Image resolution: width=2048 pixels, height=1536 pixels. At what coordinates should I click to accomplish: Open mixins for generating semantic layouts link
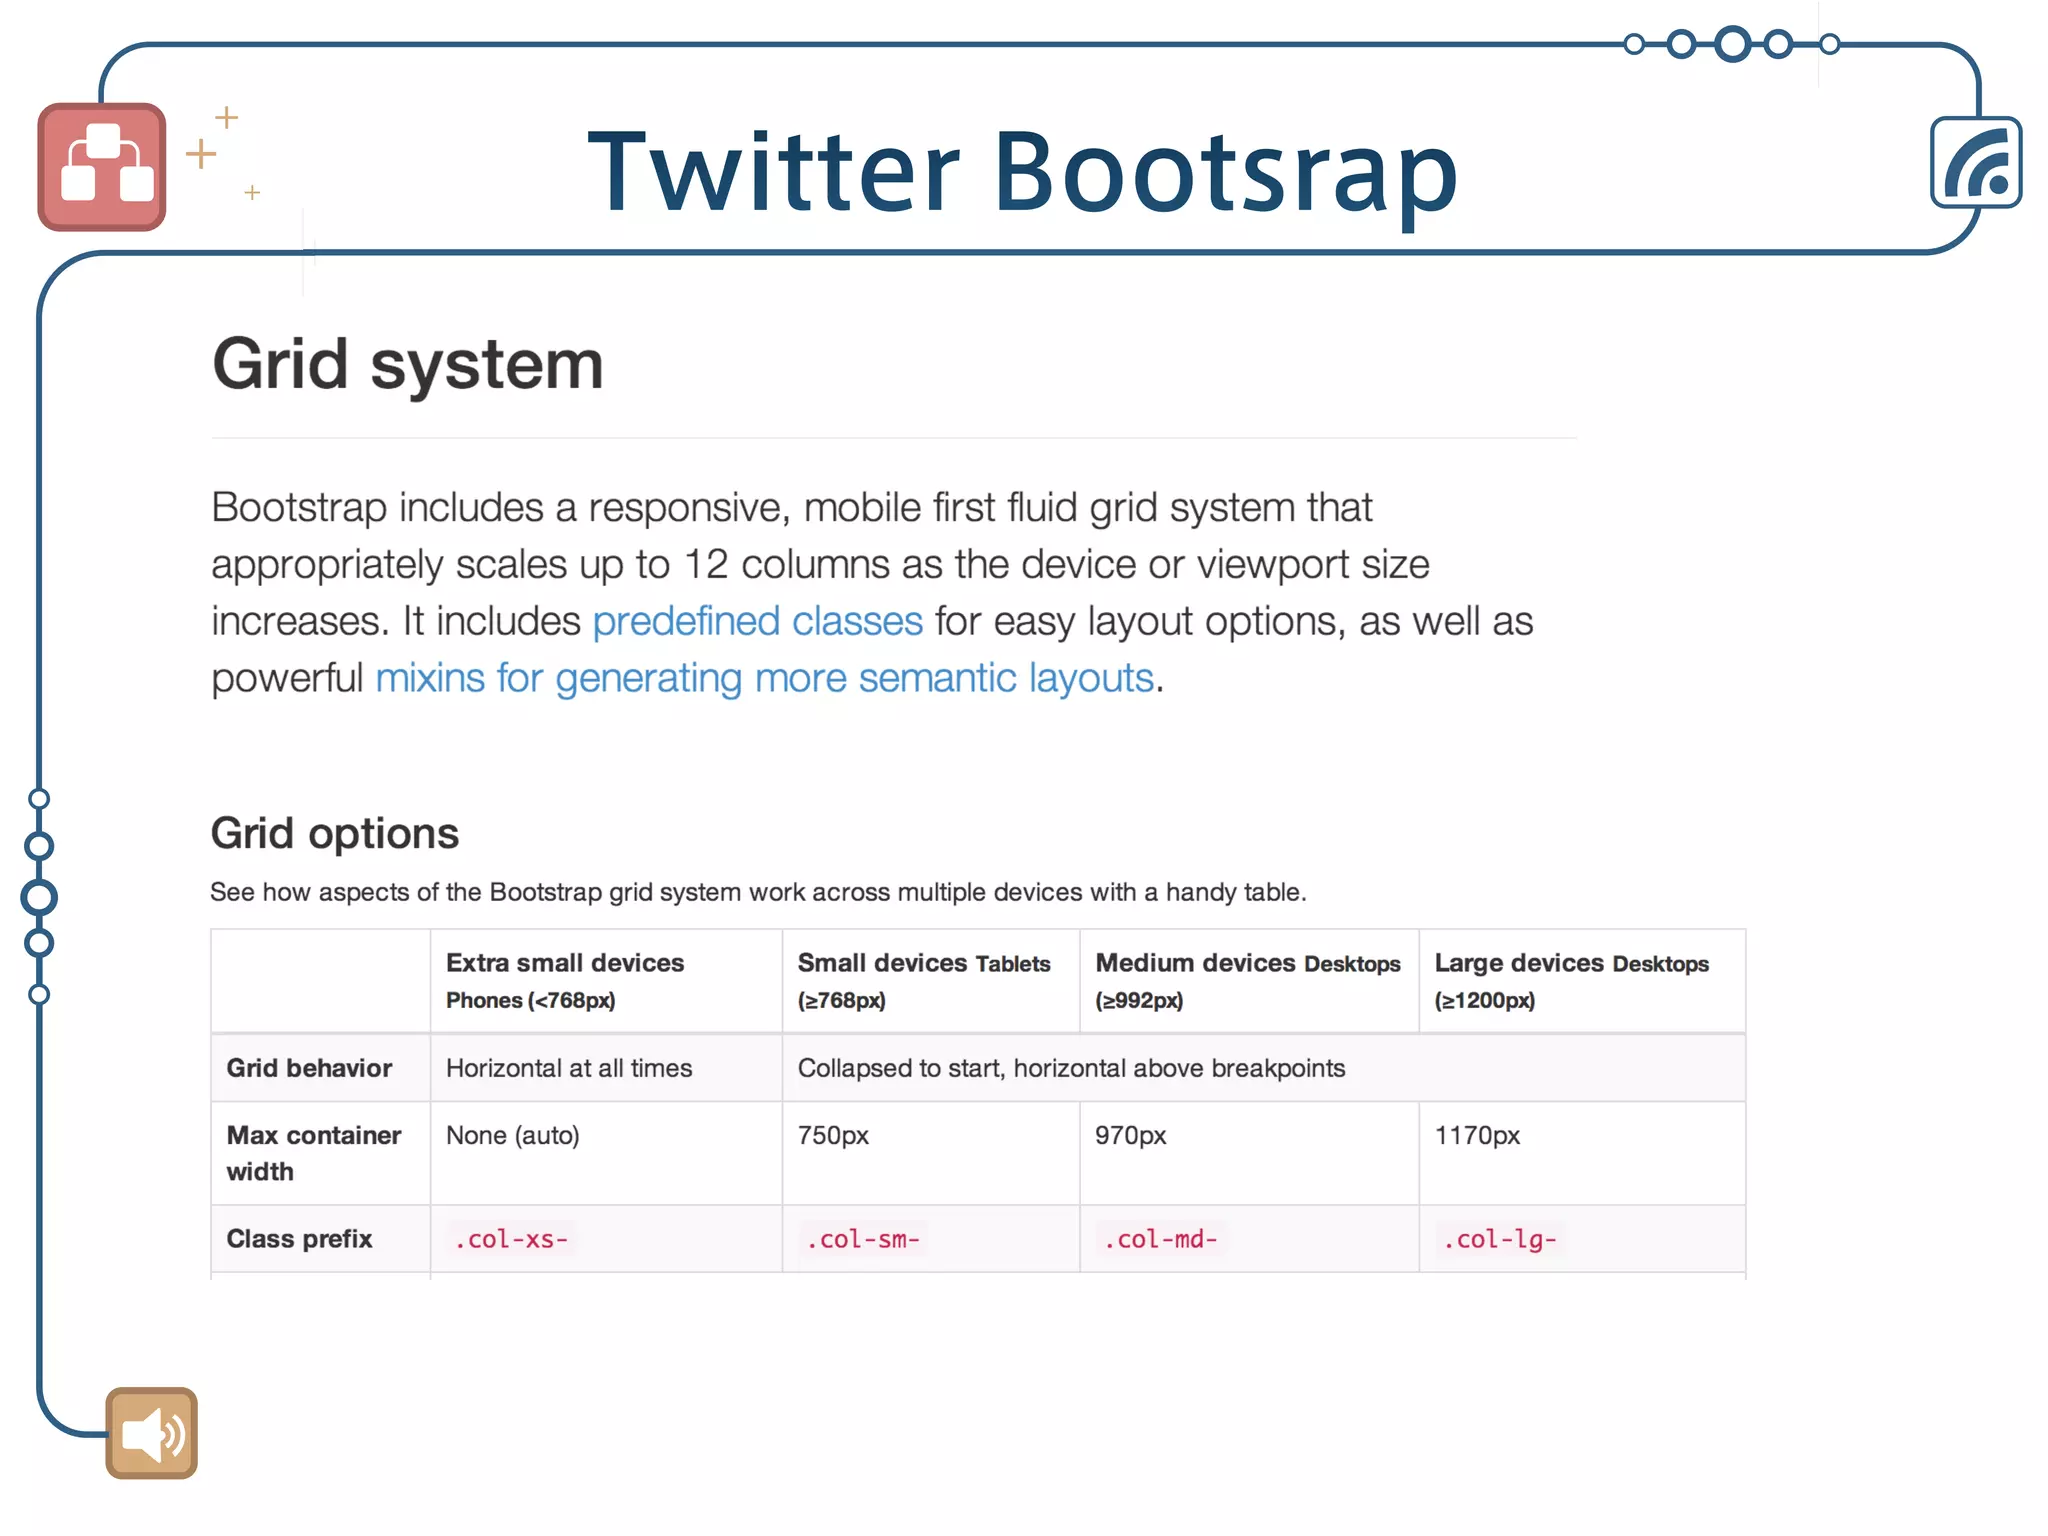(765, 678)
